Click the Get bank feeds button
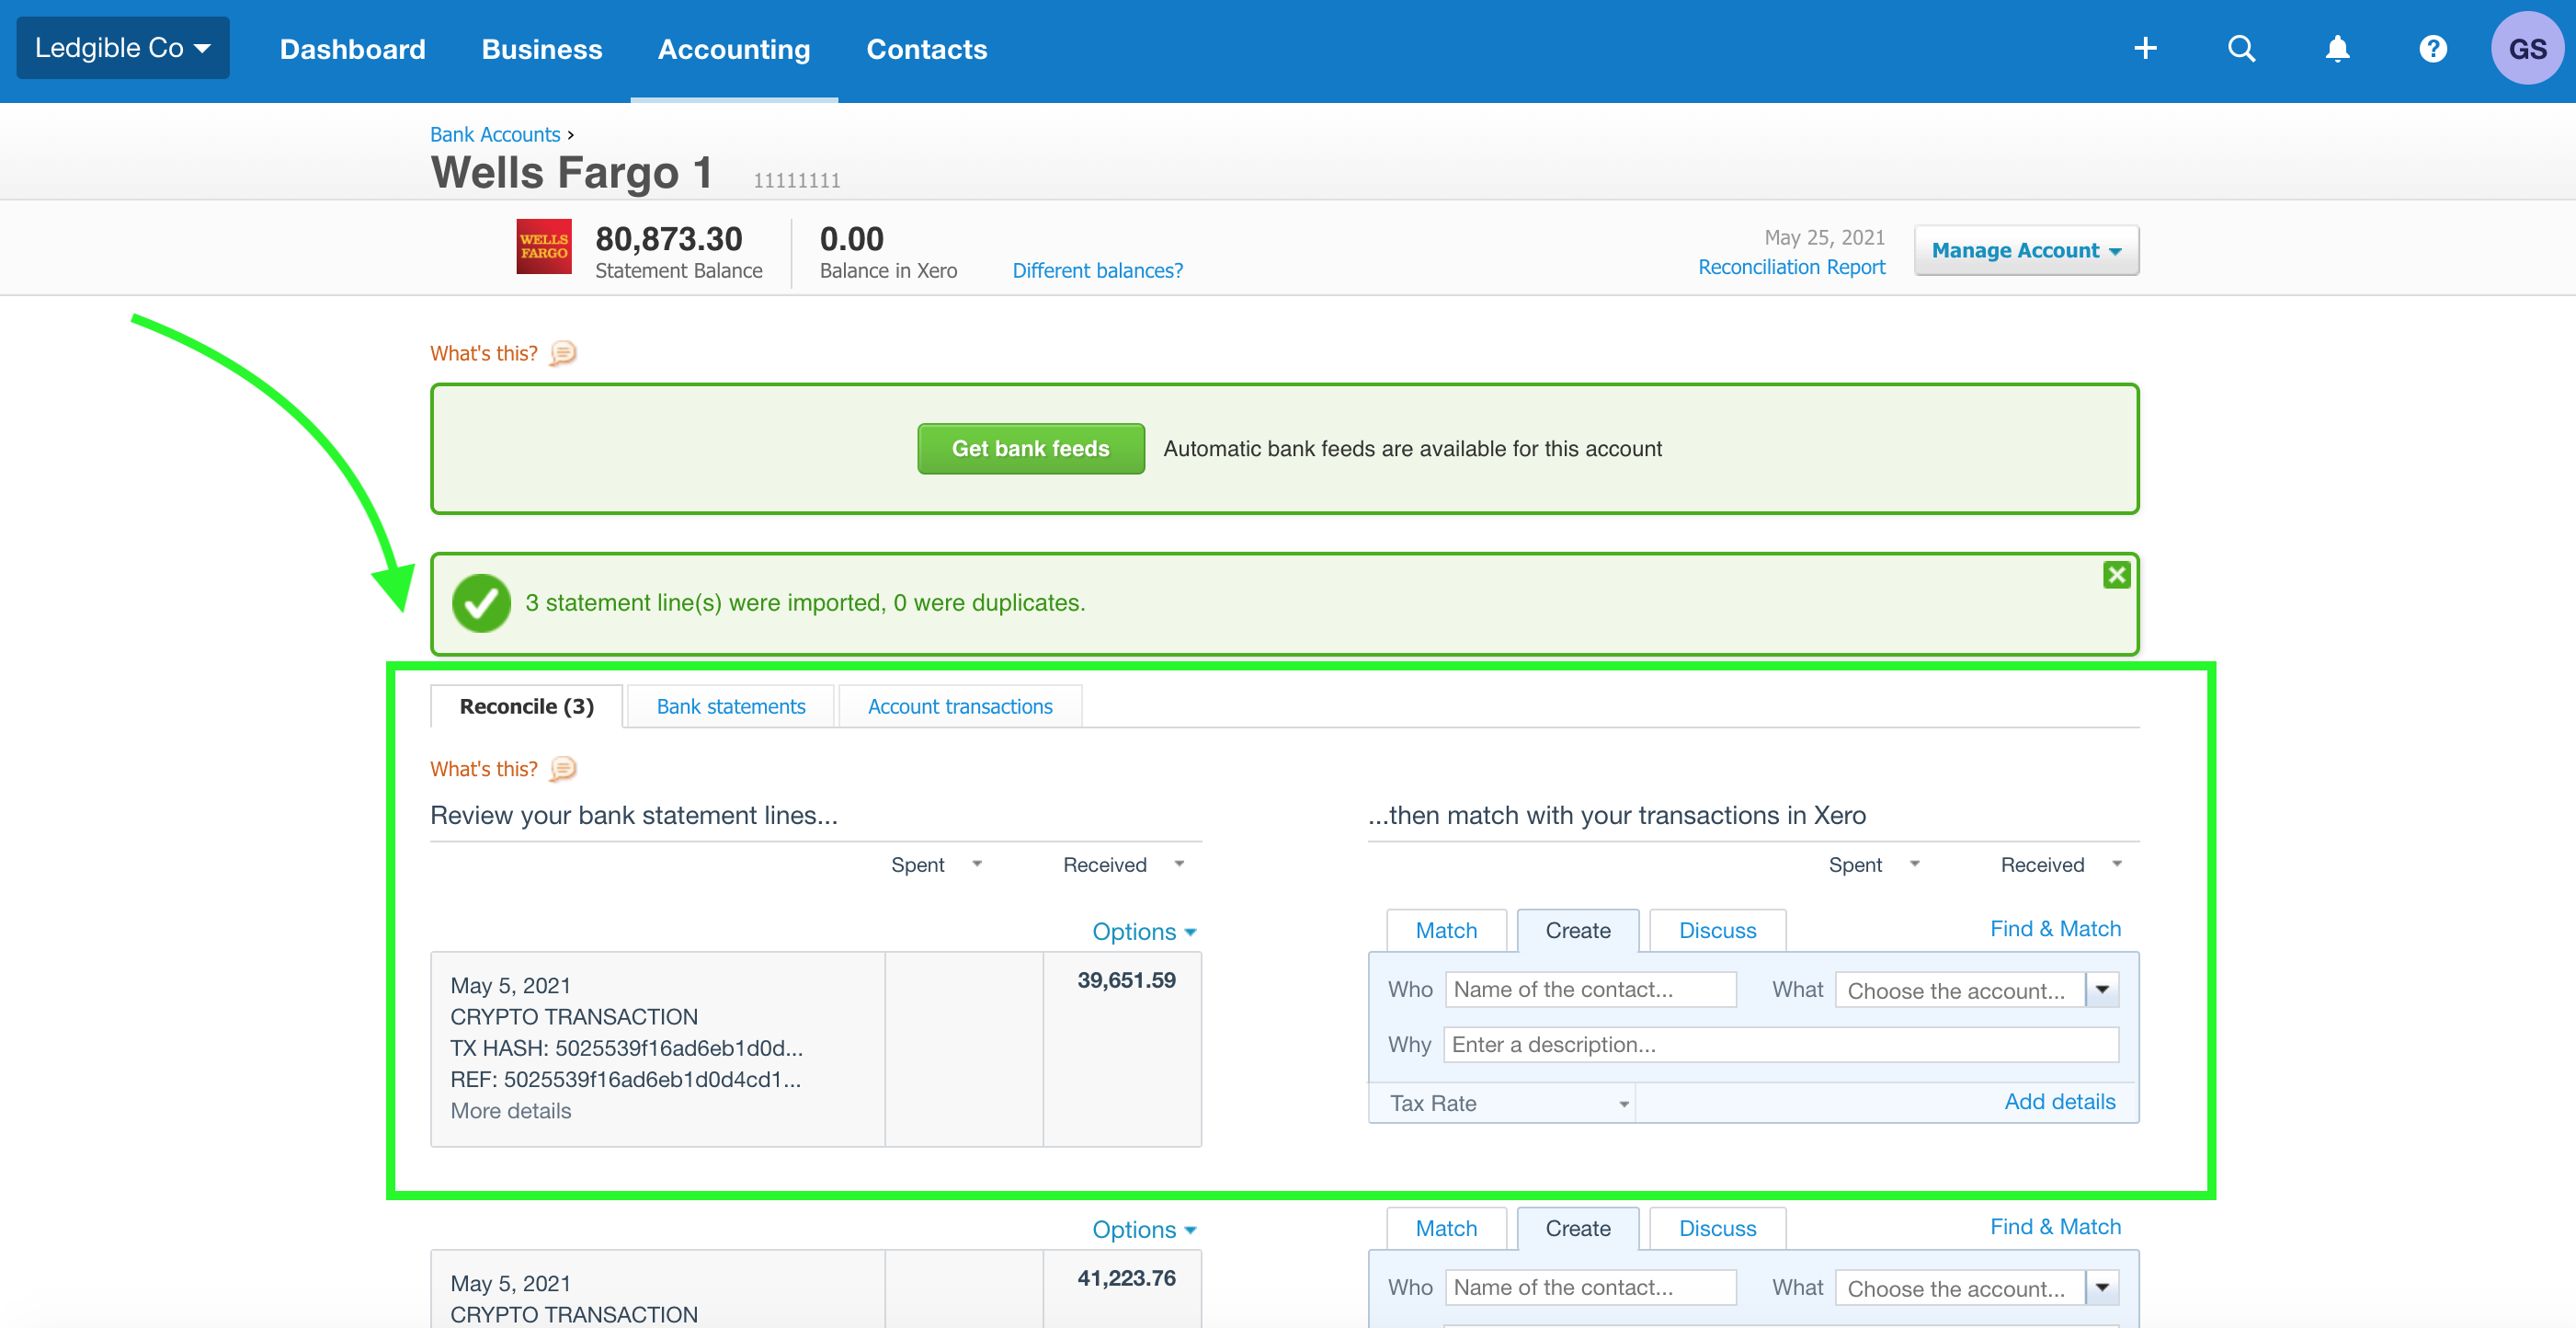 pos(1030,448)
